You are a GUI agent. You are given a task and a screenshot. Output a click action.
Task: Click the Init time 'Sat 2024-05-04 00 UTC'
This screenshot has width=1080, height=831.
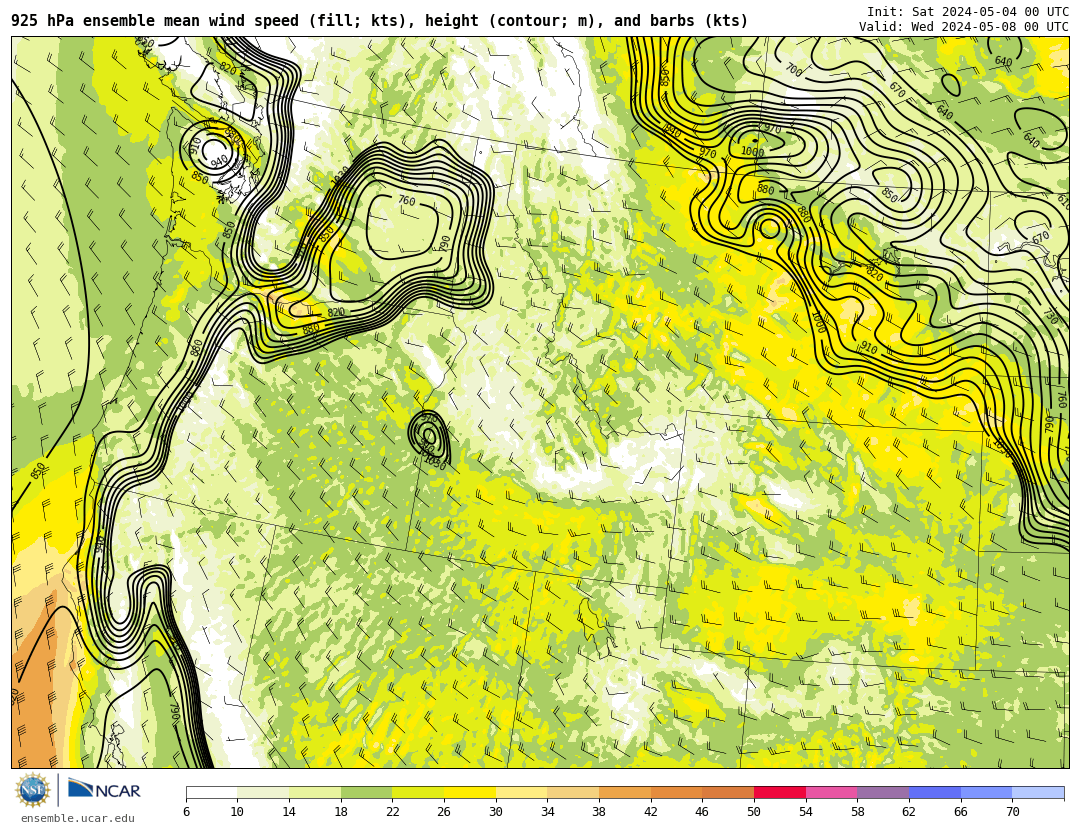pos(990,12)
